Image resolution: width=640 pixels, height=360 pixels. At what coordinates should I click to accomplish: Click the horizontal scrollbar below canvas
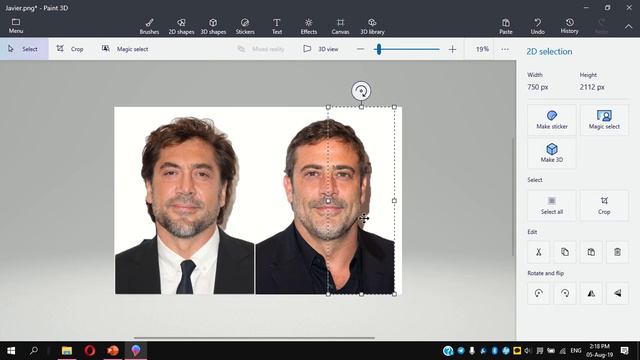coord(254,338)
